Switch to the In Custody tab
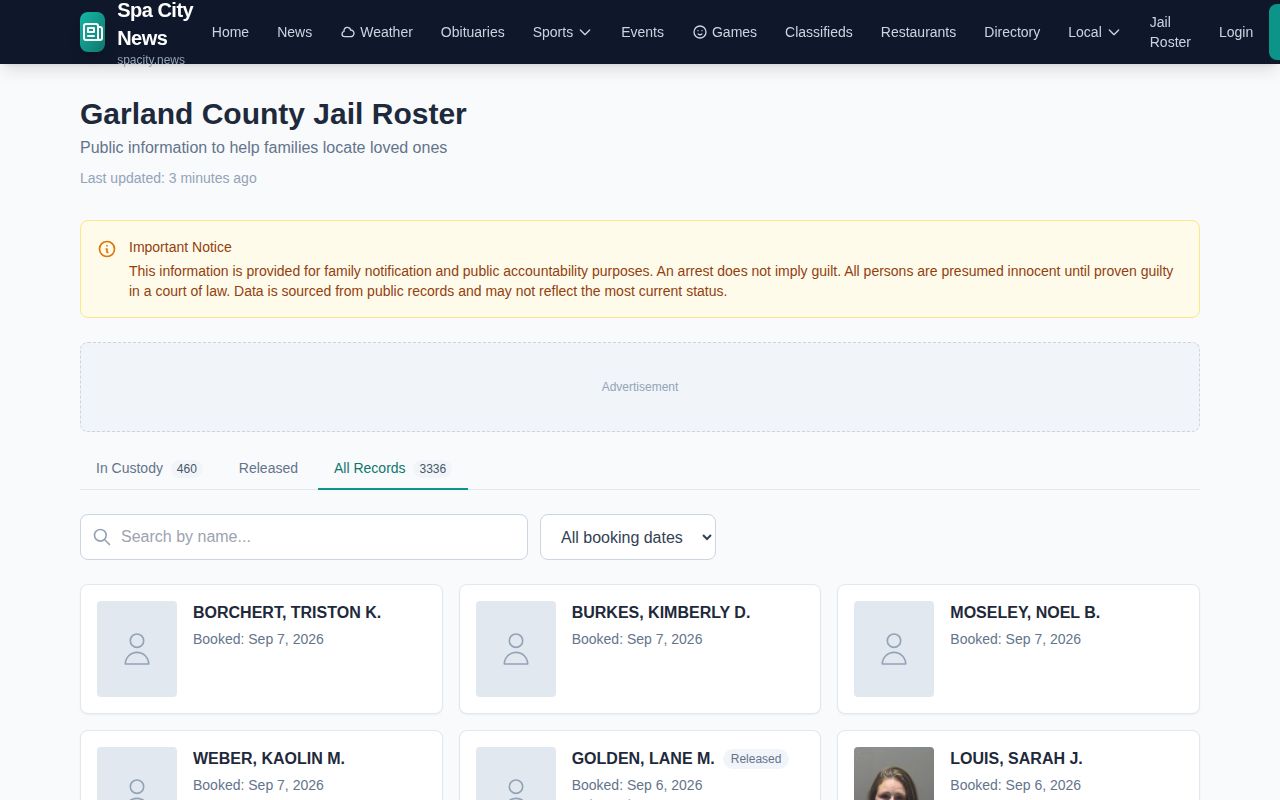1280x800 pixels. pos(148,468)
